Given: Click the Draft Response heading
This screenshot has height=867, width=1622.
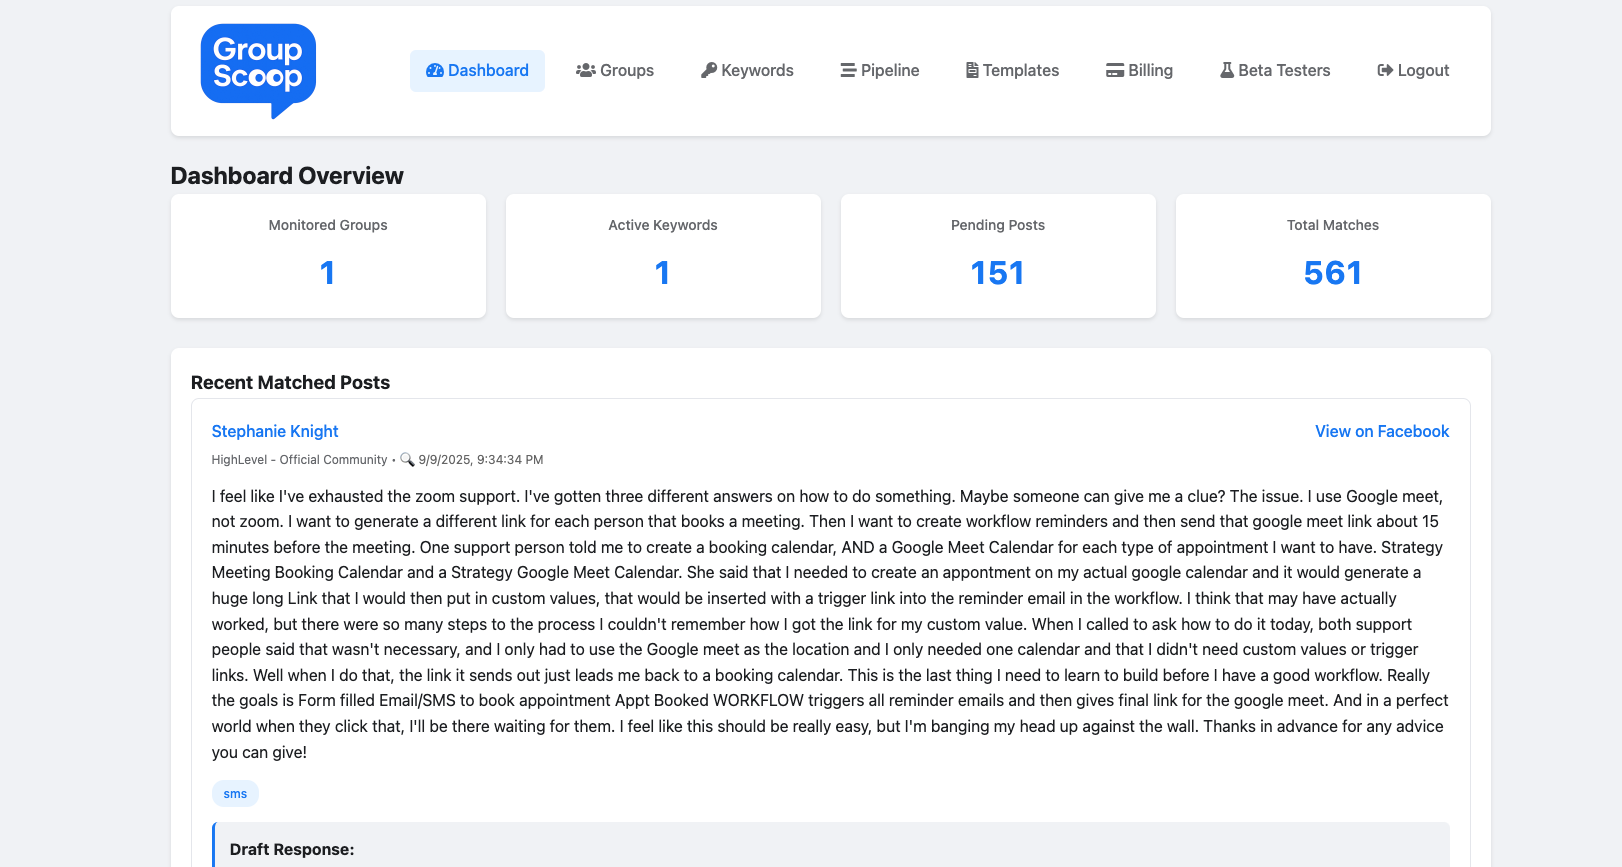Looking at the screenshot, I should (292, 849).
